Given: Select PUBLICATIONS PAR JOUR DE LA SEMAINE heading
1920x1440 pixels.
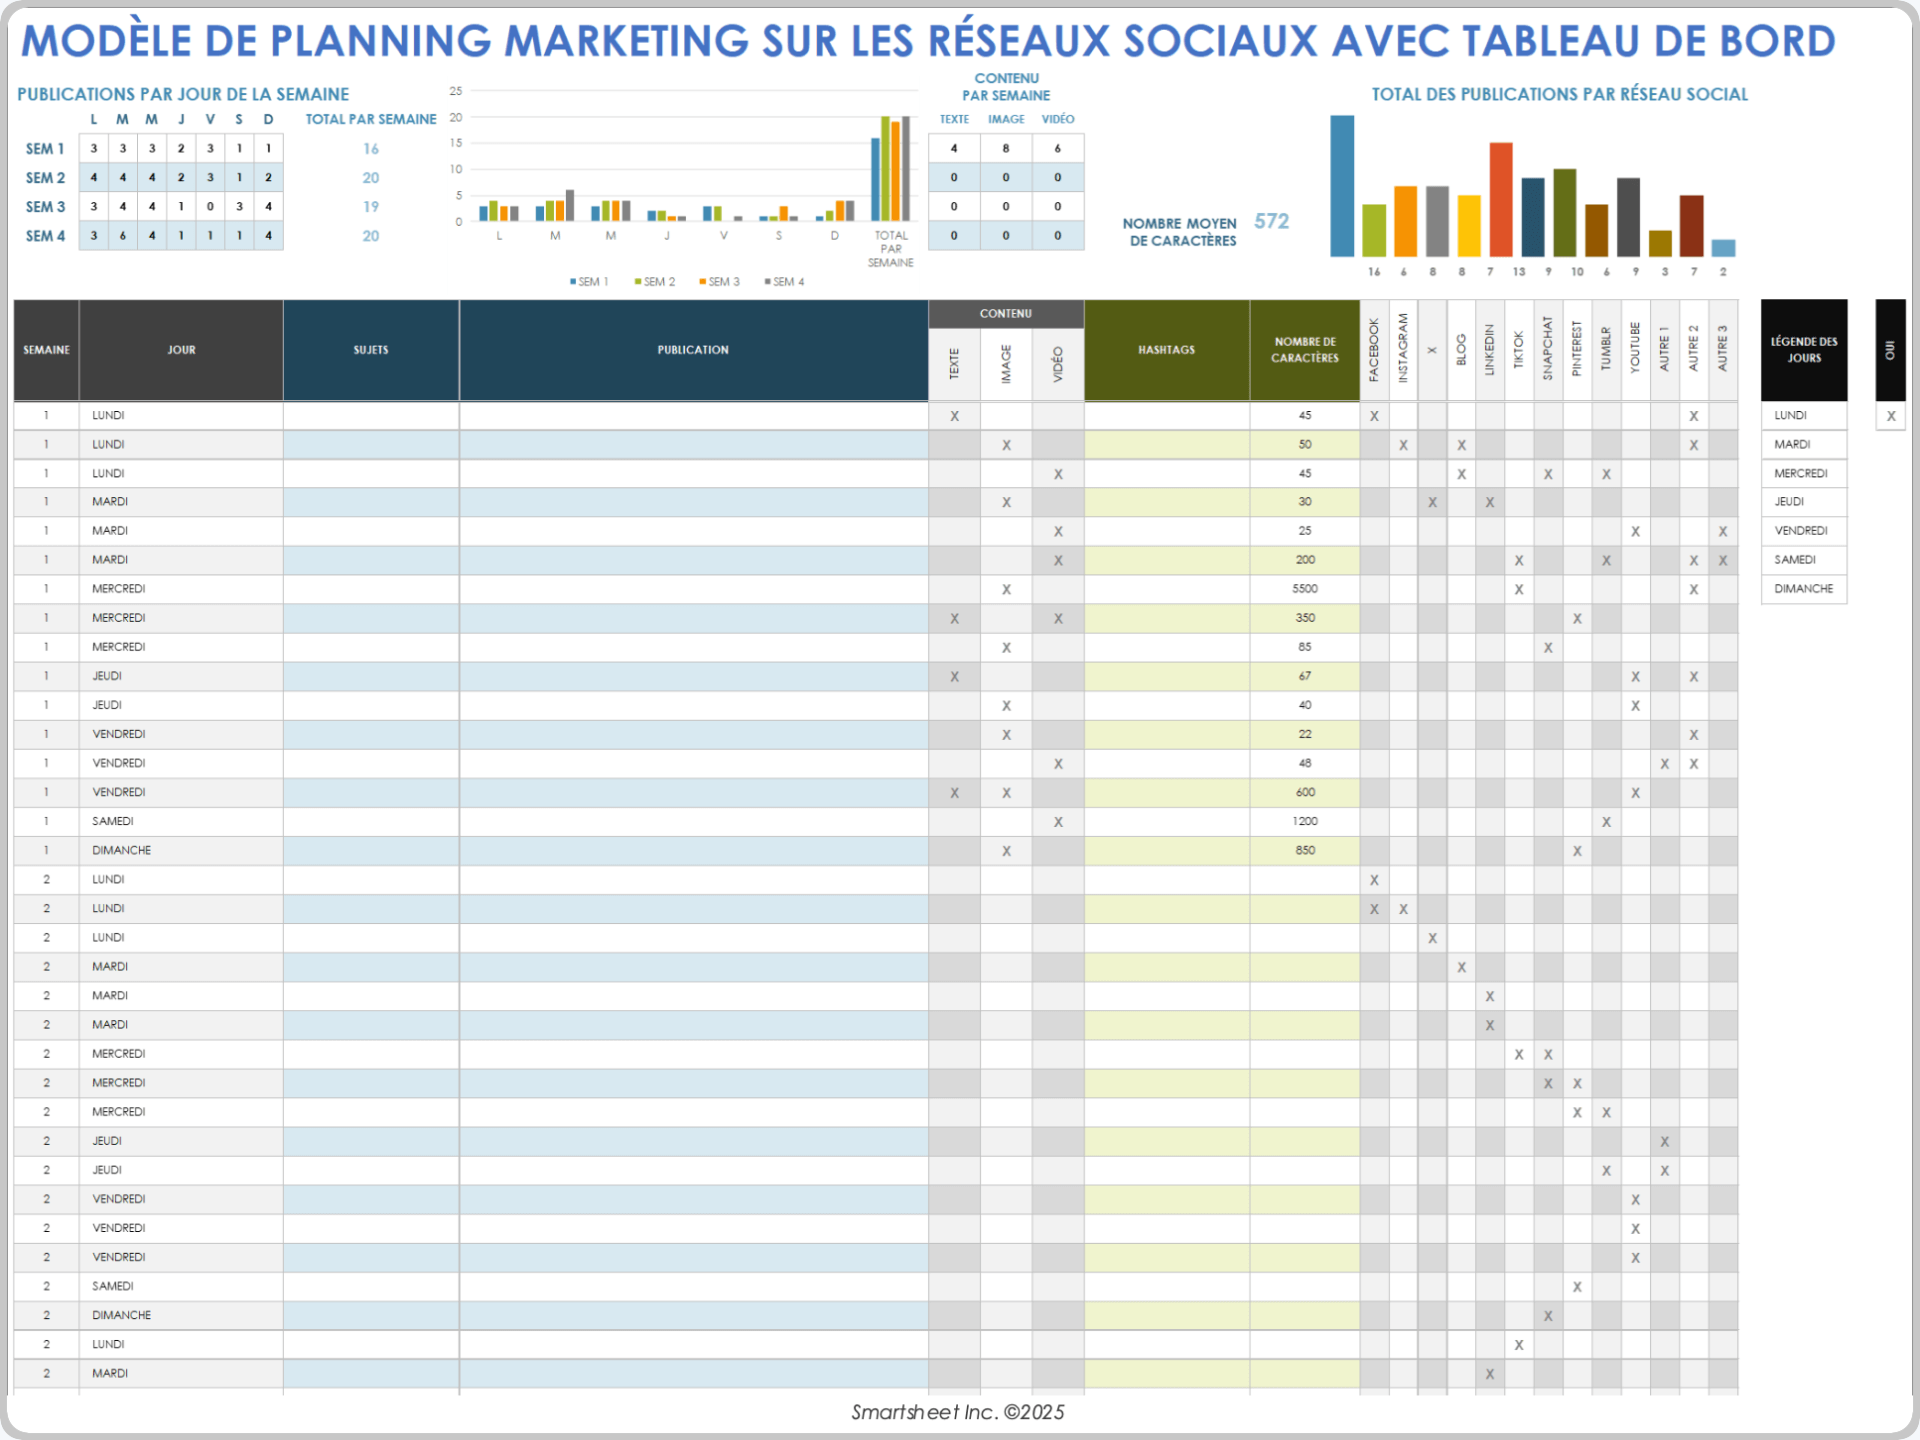Looking at the screenshot, I should pos(183,94).
